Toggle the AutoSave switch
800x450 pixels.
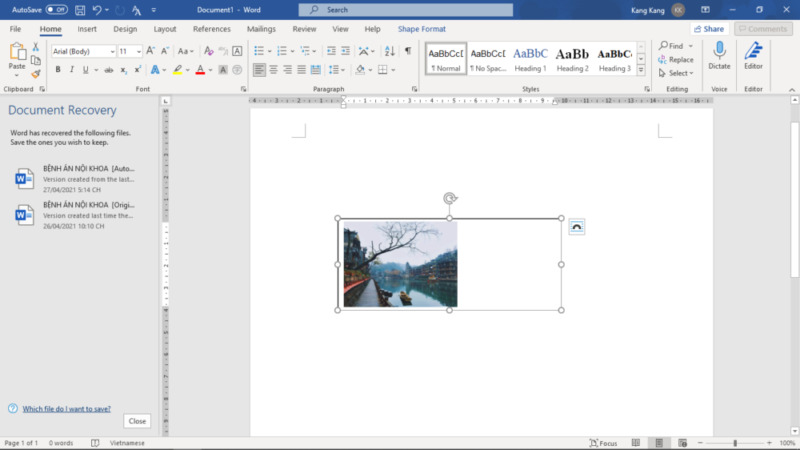click(x=56, y=9)
